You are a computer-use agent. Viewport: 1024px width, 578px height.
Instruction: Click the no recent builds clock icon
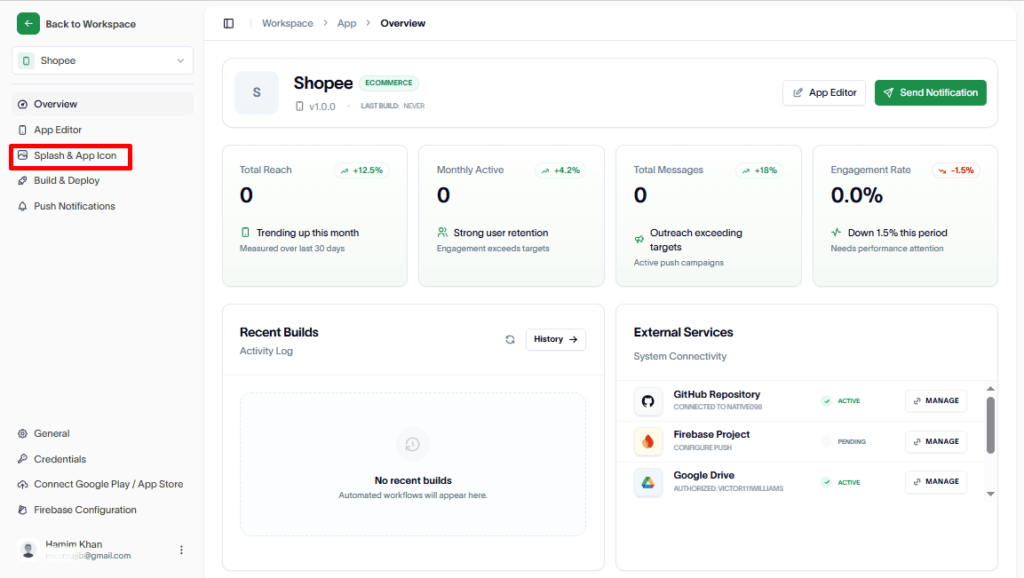point(413,445)
